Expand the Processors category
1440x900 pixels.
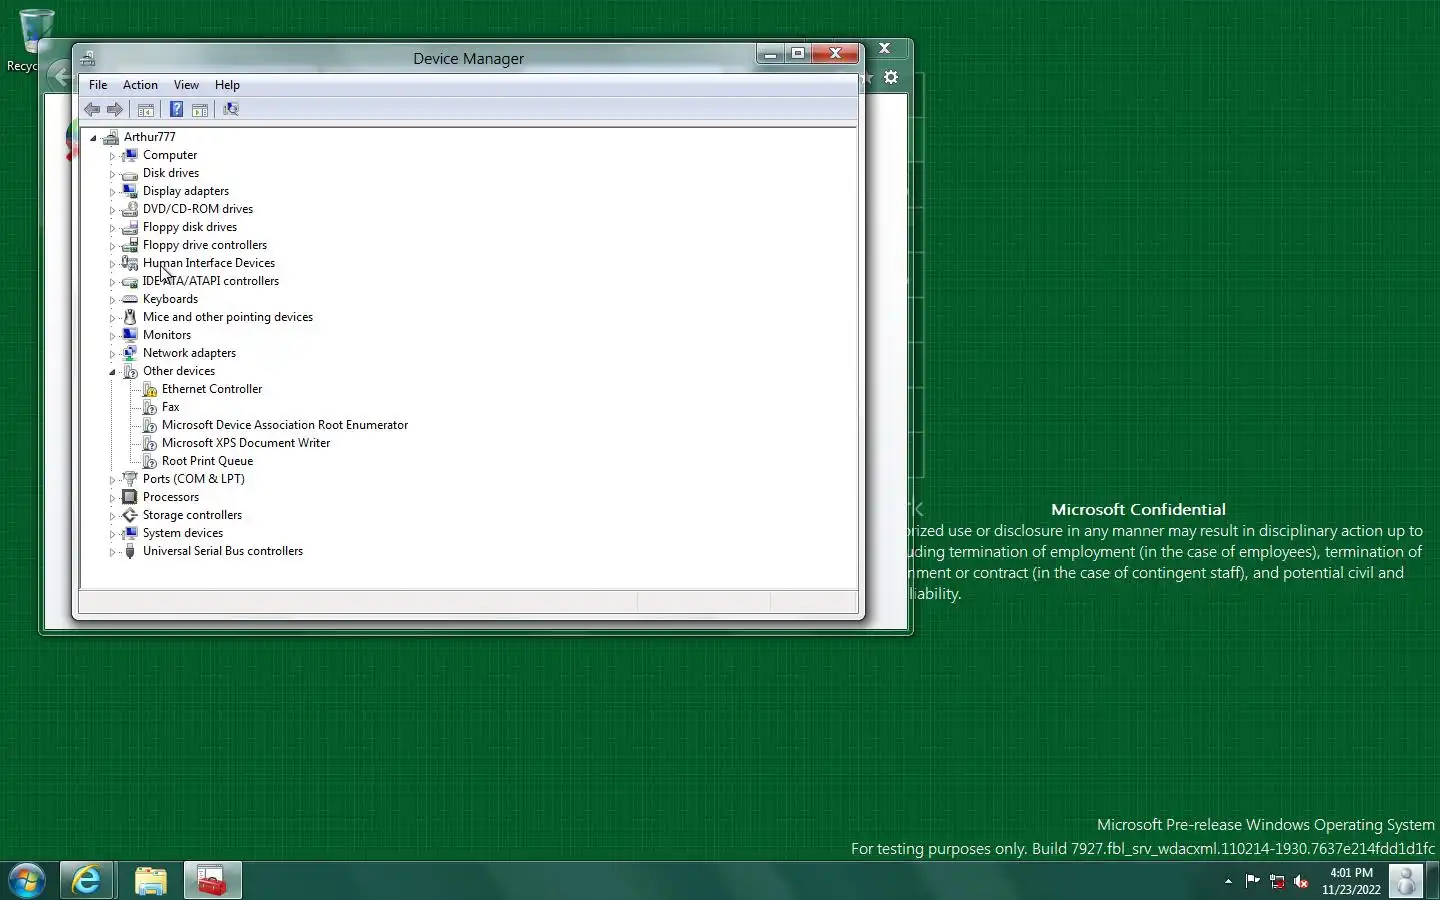pyautogui.click(x=112, y=498)
